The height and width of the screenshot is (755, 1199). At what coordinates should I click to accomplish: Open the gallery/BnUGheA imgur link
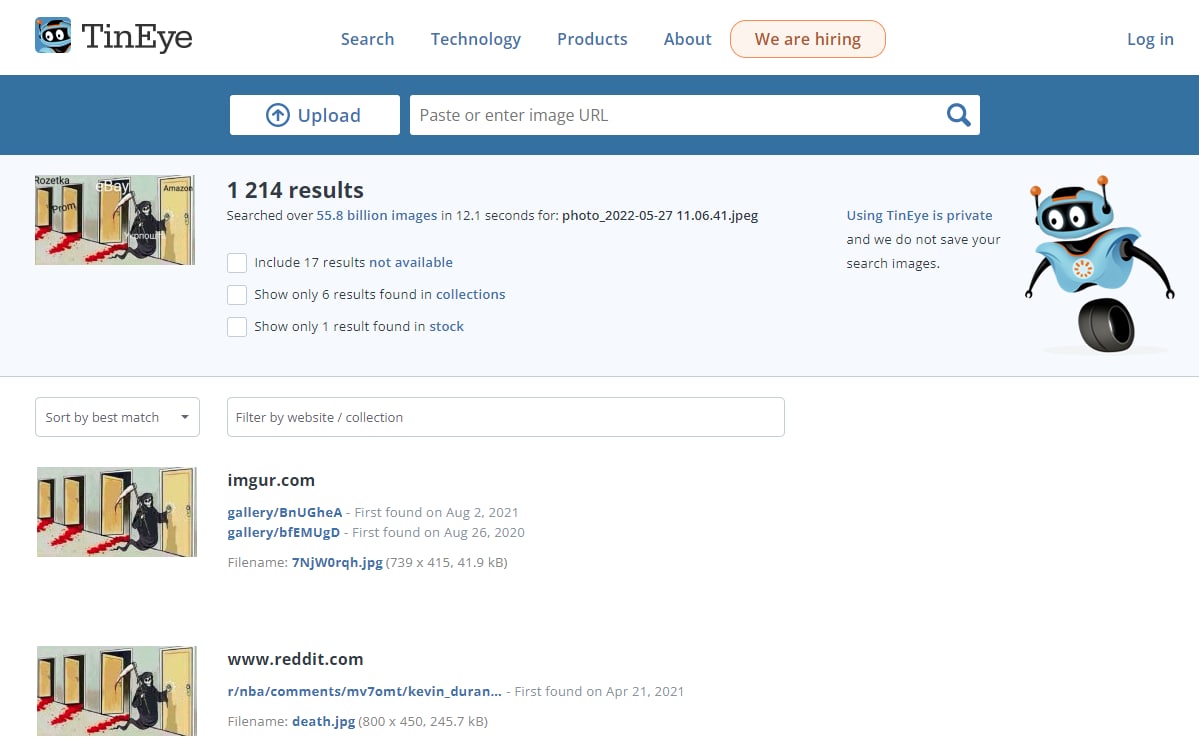(284, 513)
